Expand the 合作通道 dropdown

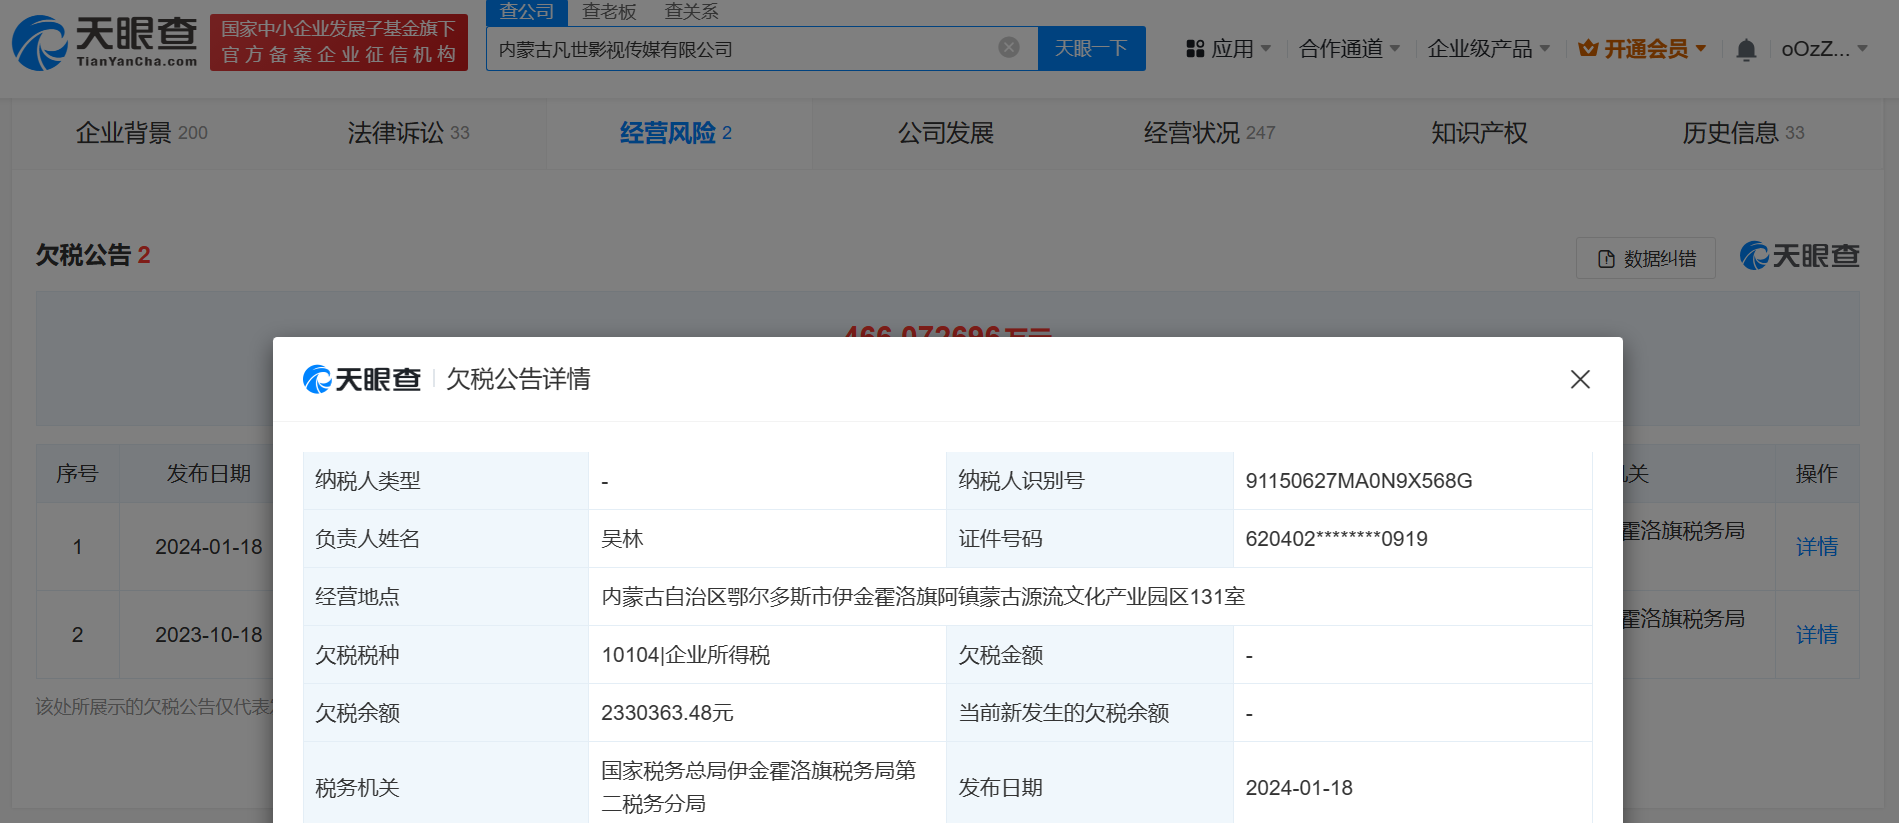(1349, 48)
